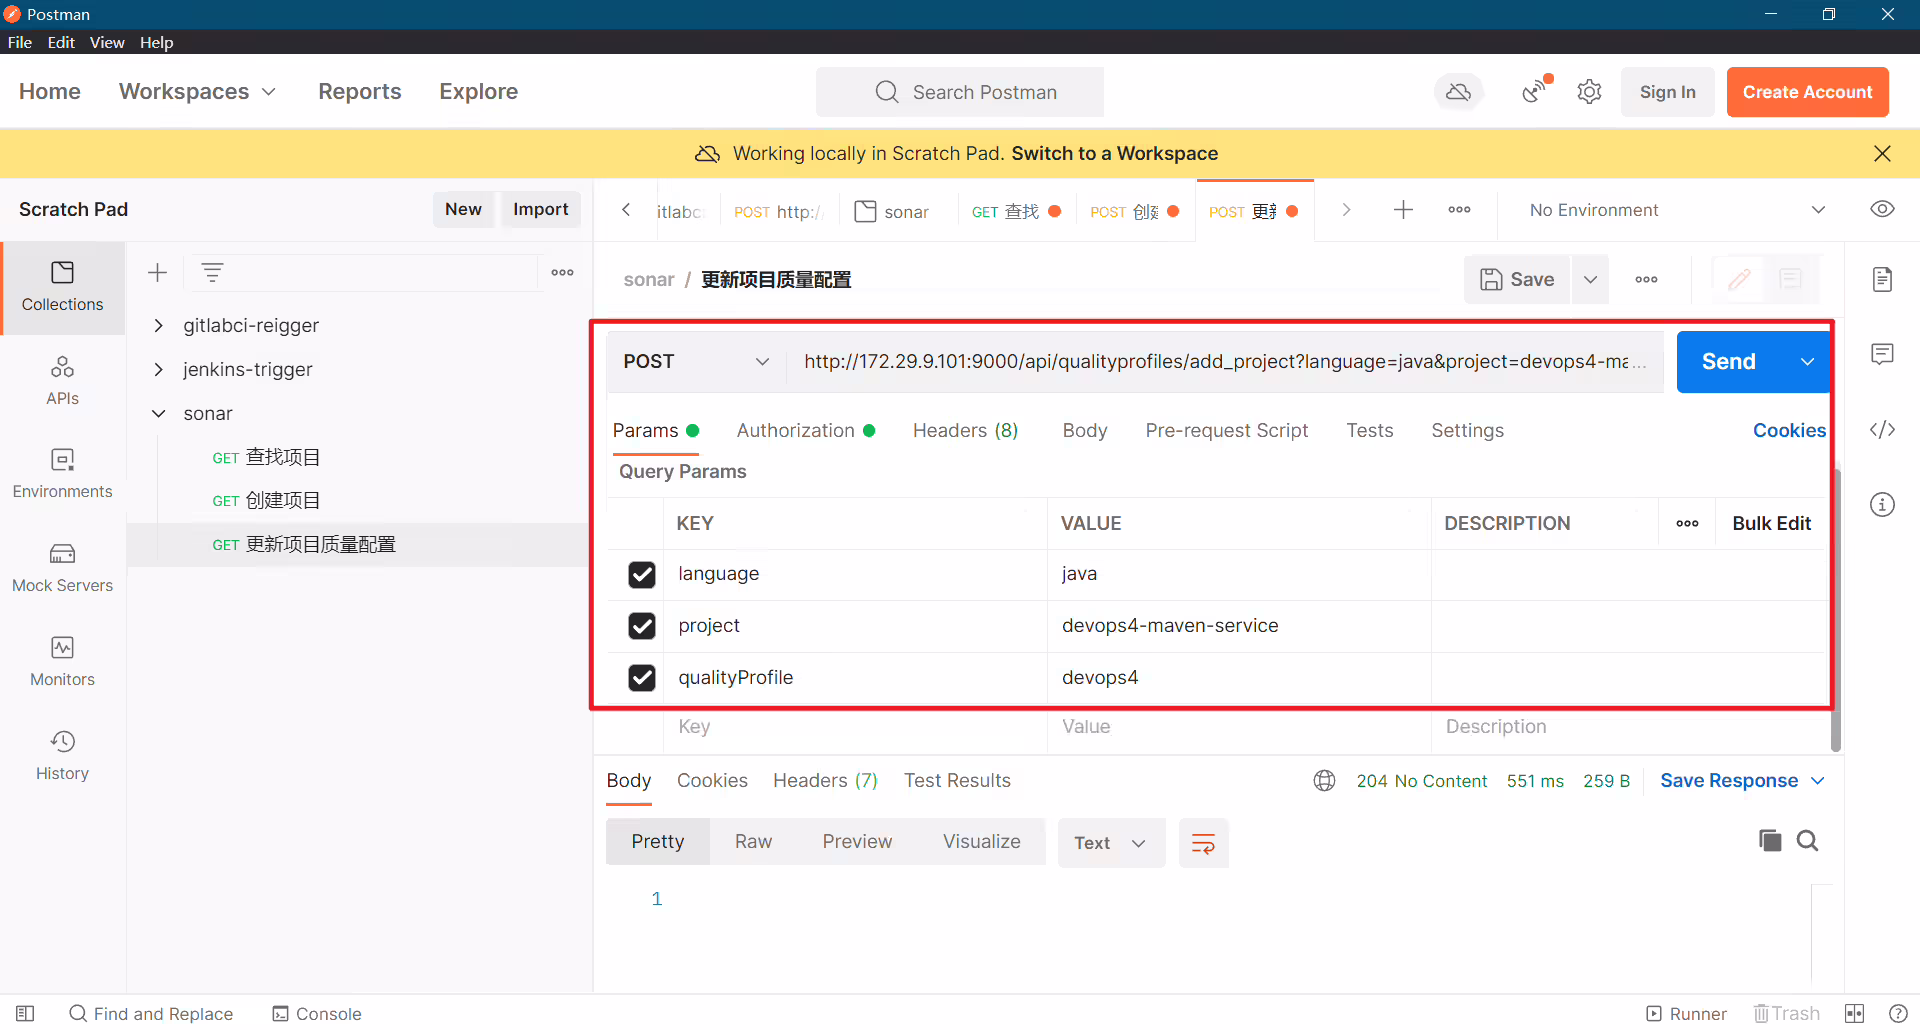Click the offline cloud sync icon
This screenshot has height=1030, width=1920.
click(x=1459, y=92)
